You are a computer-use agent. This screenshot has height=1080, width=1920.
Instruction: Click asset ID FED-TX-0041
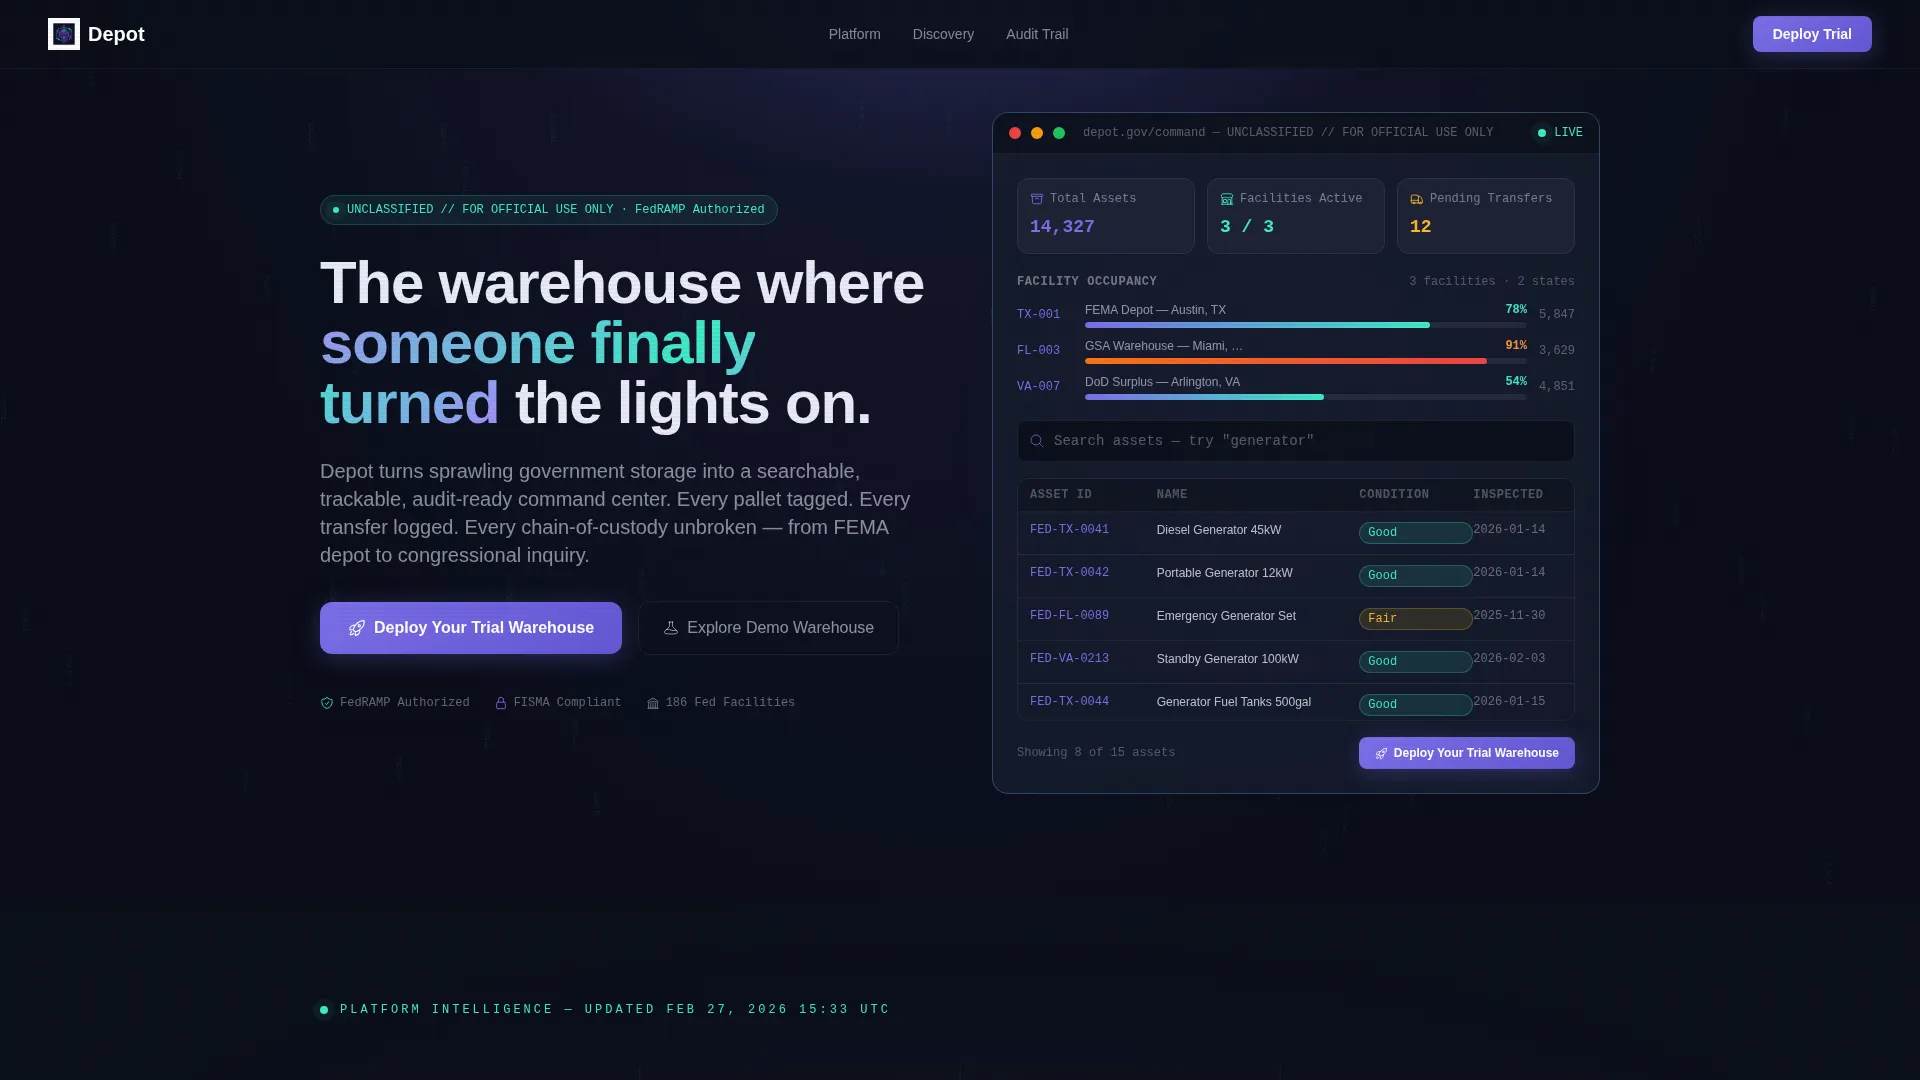(x=1069, y=530)
